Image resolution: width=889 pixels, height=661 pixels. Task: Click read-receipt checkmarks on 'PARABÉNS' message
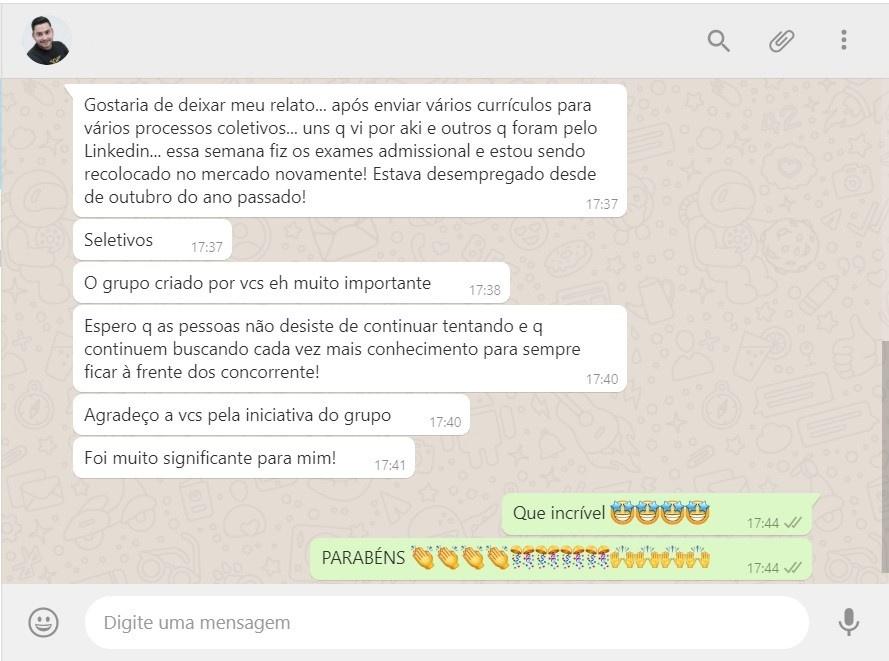point(793,567)
